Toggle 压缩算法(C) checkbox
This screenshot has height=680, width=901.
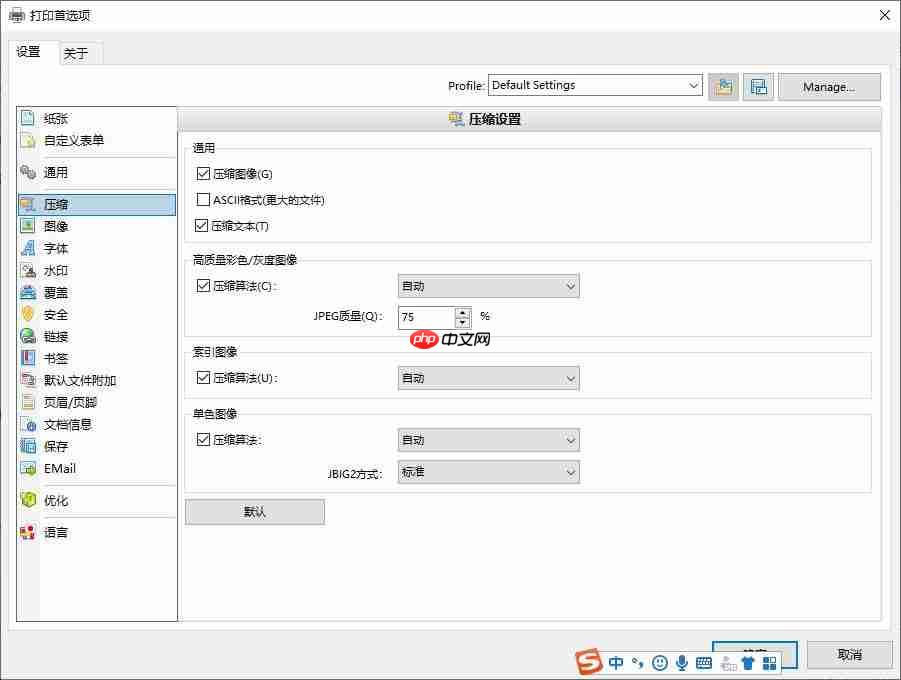click(x=203, y=285)
